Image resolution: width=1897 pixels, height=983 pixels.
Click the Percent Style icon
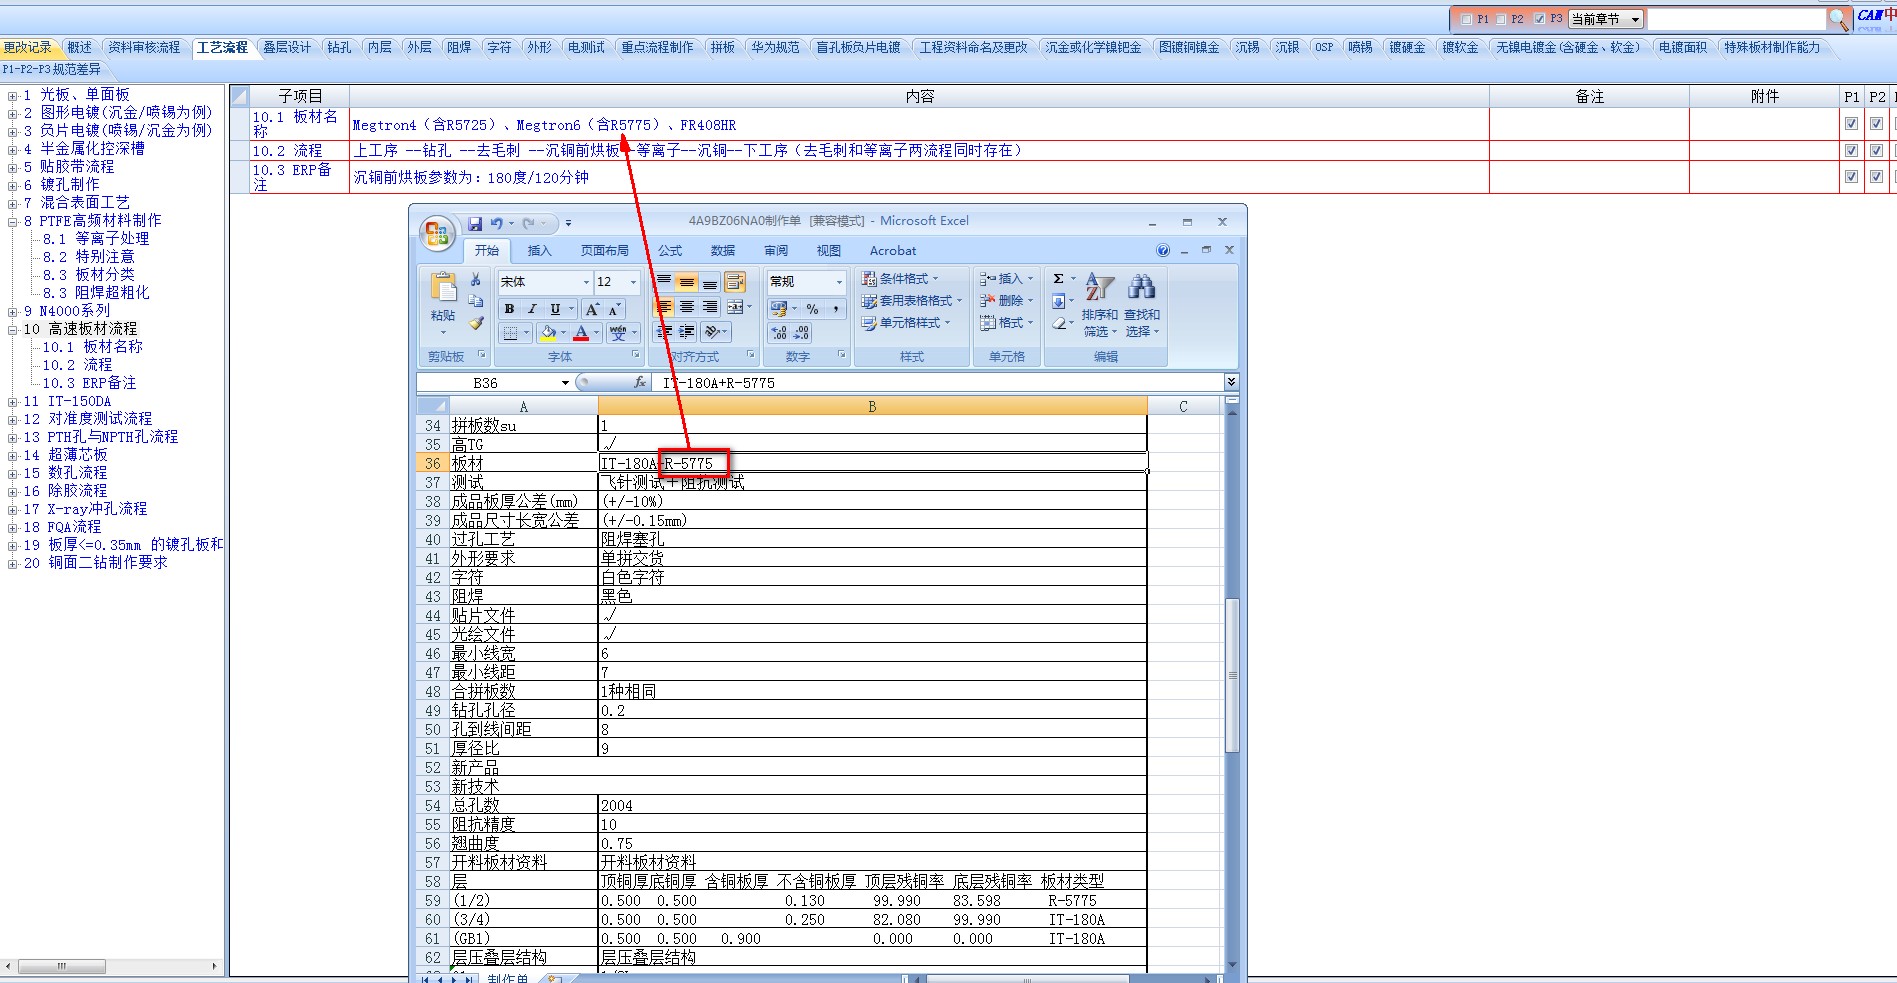[x=812, y=309]
